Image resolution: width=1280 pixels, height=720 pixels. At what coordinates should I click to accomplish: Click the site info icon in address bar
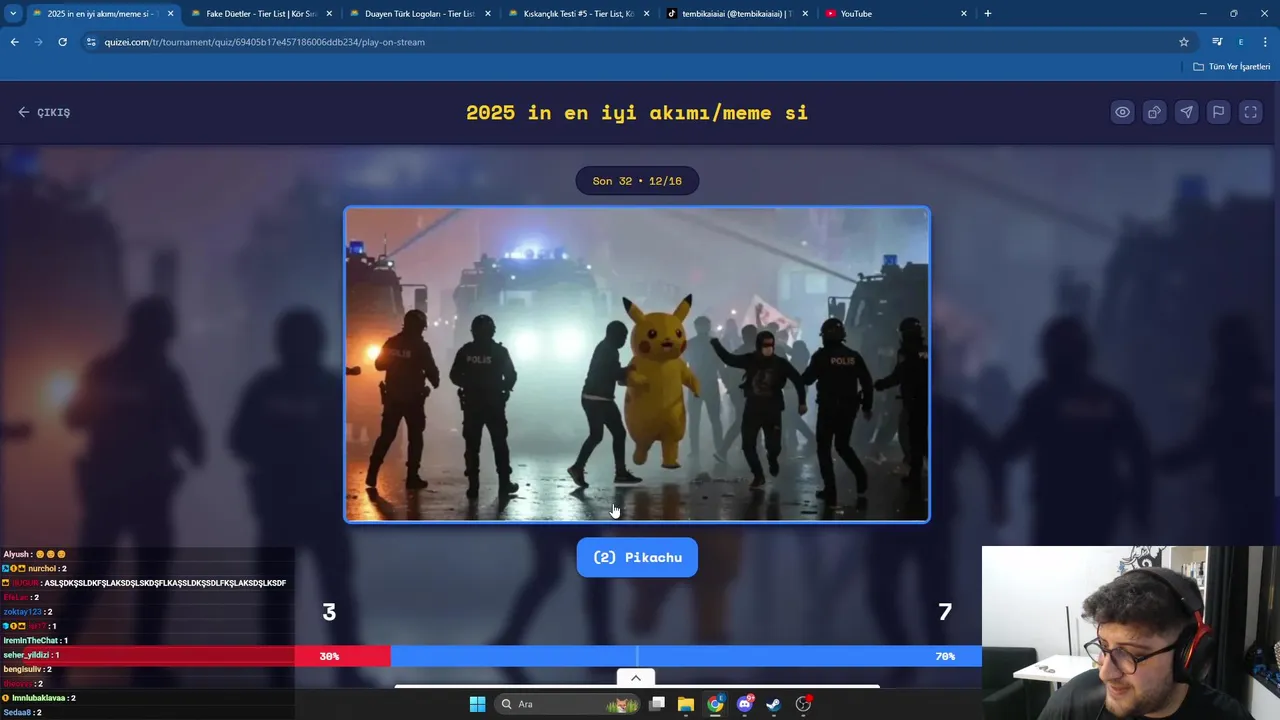click(x=91, y=42)
